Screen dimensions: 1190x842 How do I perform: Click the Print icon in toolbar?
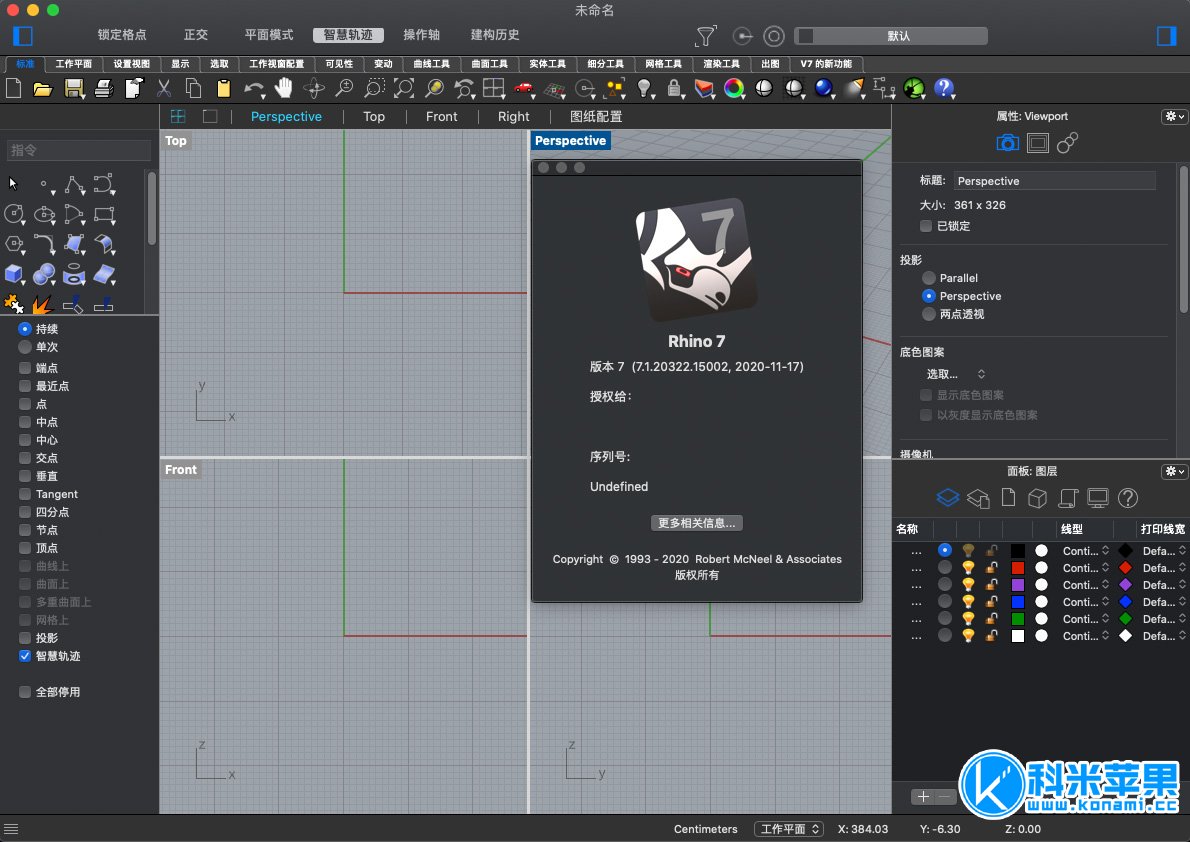click(104, 89)
